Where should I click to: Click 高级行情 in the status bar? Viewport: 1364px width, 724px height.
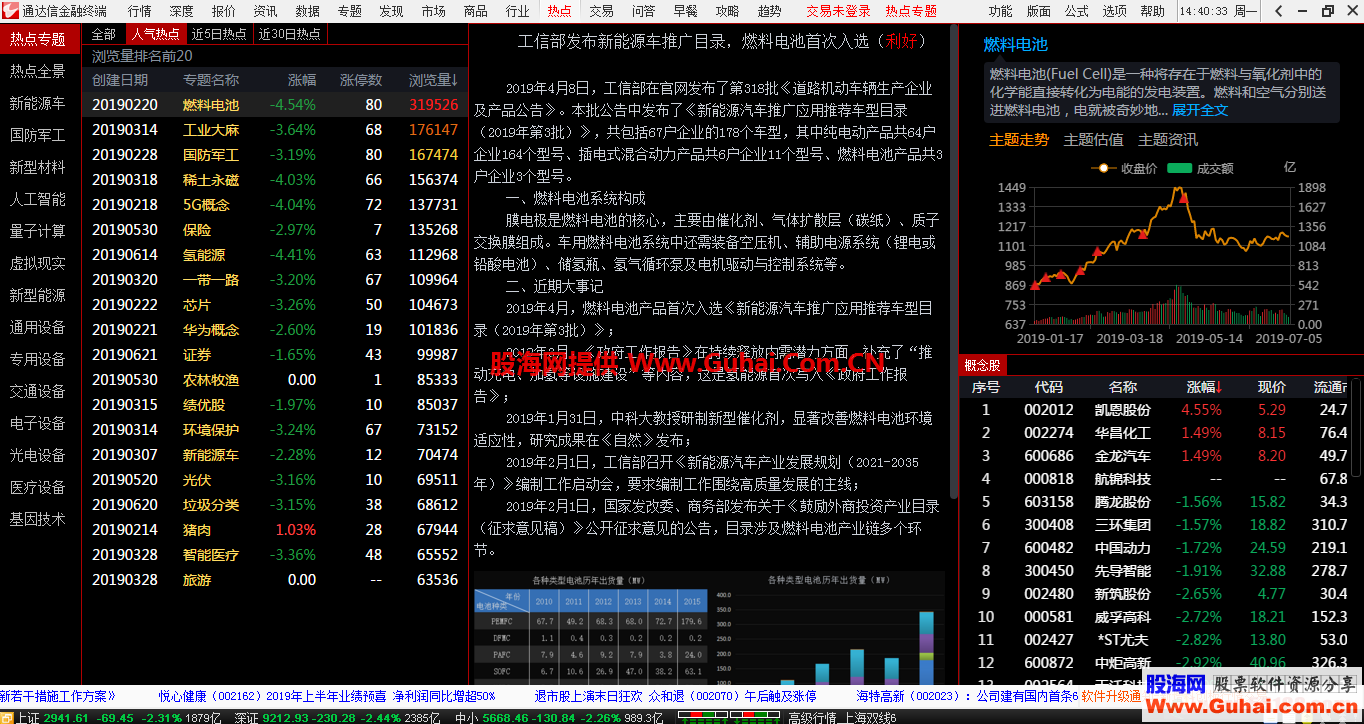810,717
